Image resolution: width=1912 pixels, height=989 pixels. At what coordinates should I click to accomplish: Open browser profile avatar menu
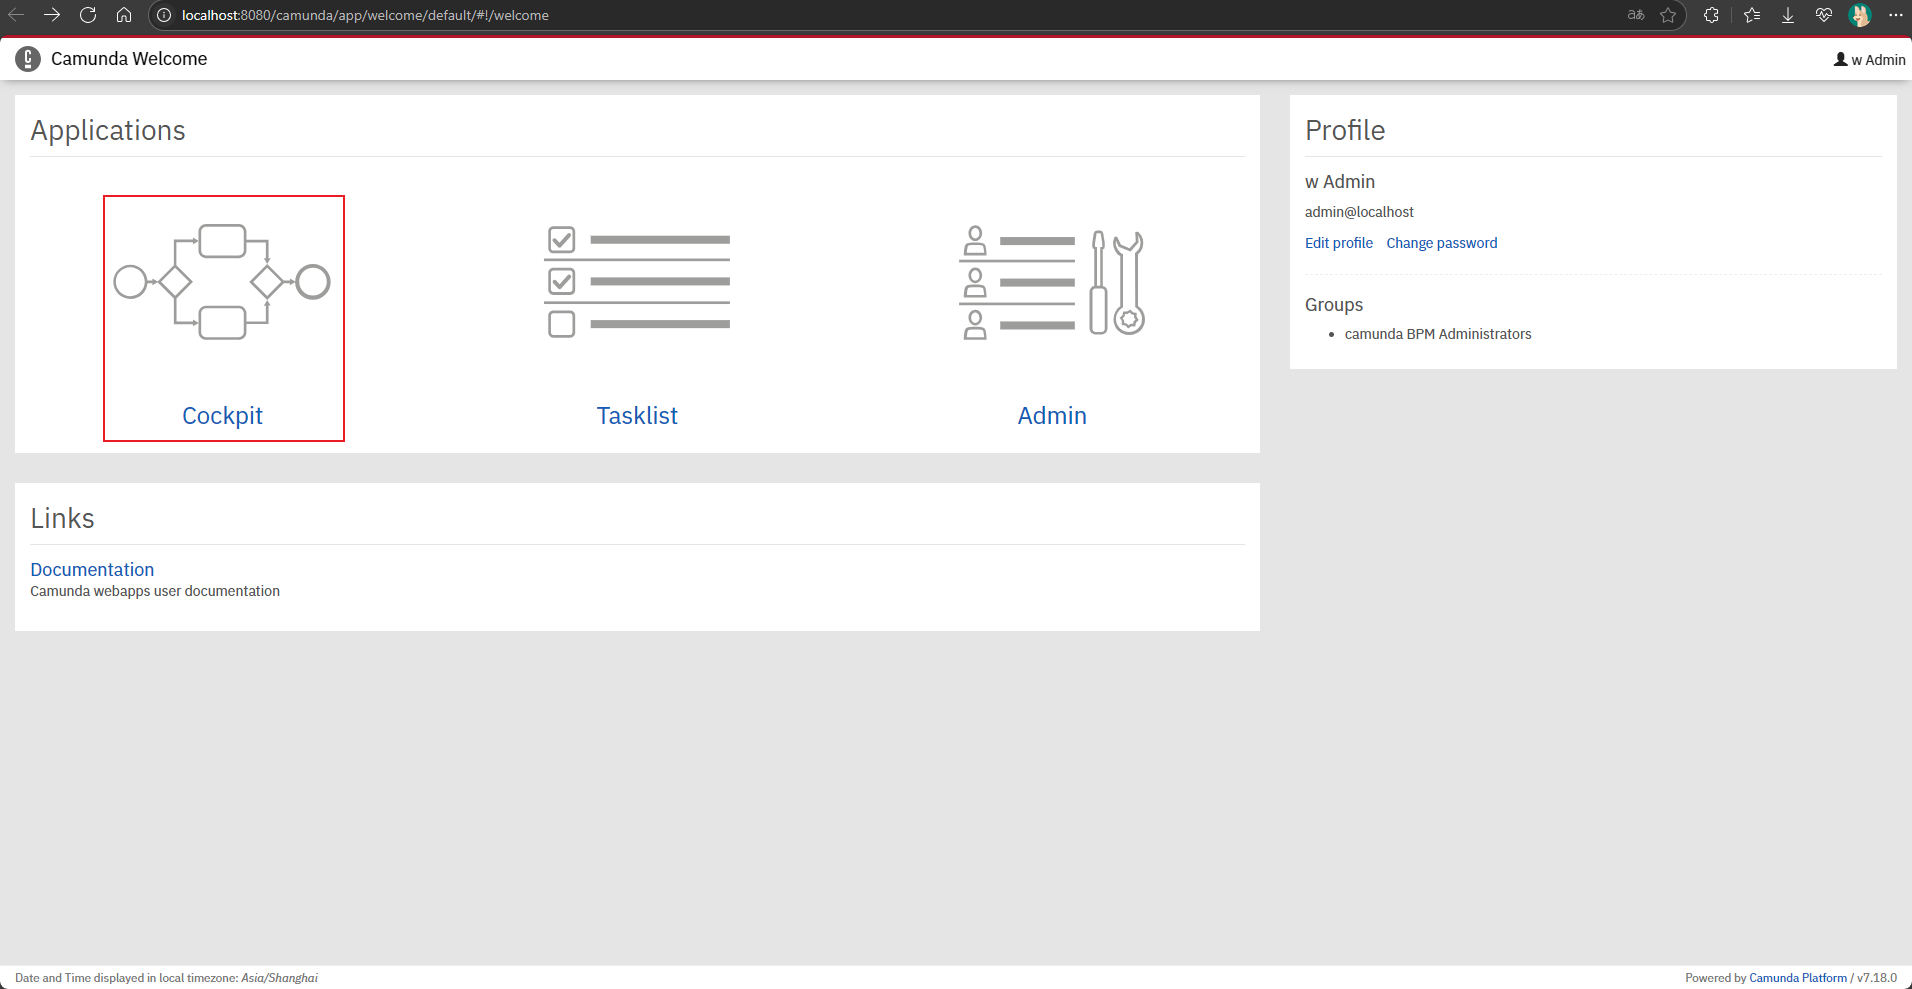[x=1860, y=15]
